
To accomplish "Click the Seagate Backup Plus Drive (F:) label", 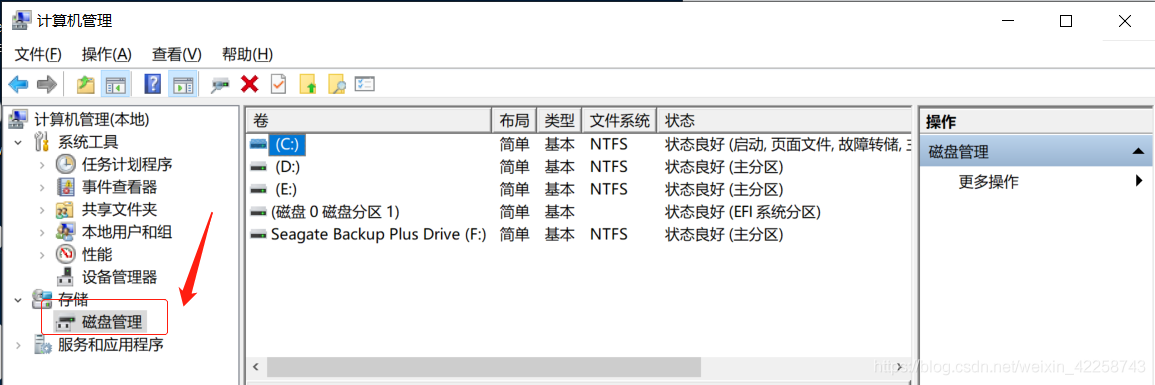I will [379, 235].
